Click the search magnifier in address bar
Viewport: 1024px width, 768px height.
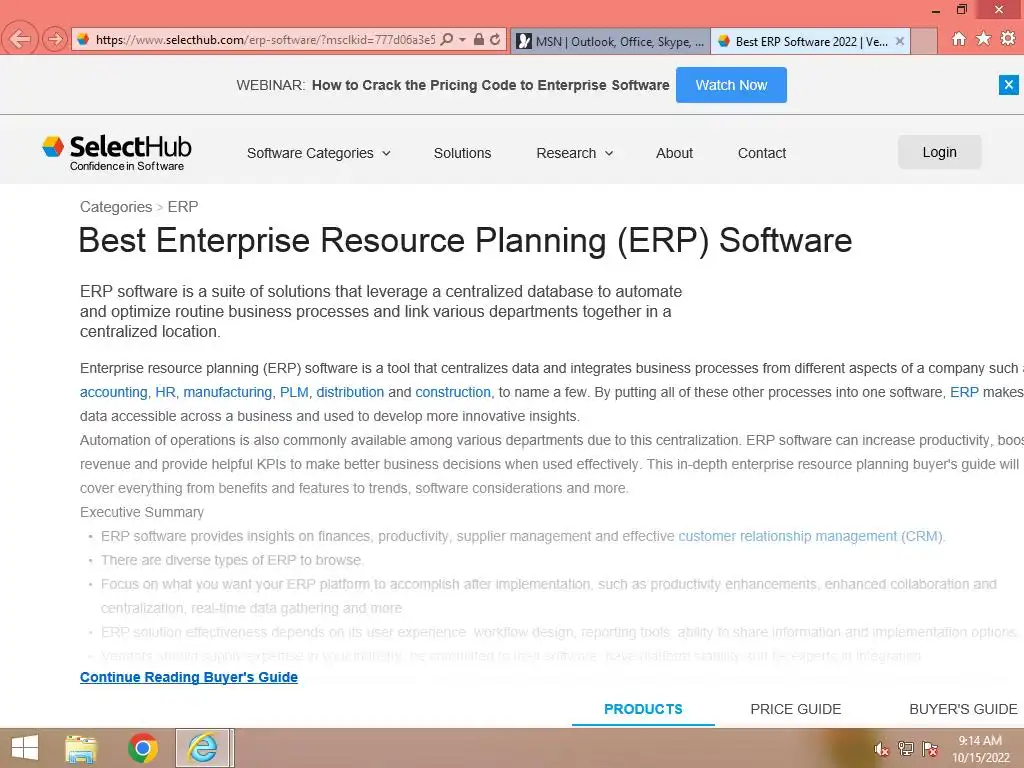(447, 40)
